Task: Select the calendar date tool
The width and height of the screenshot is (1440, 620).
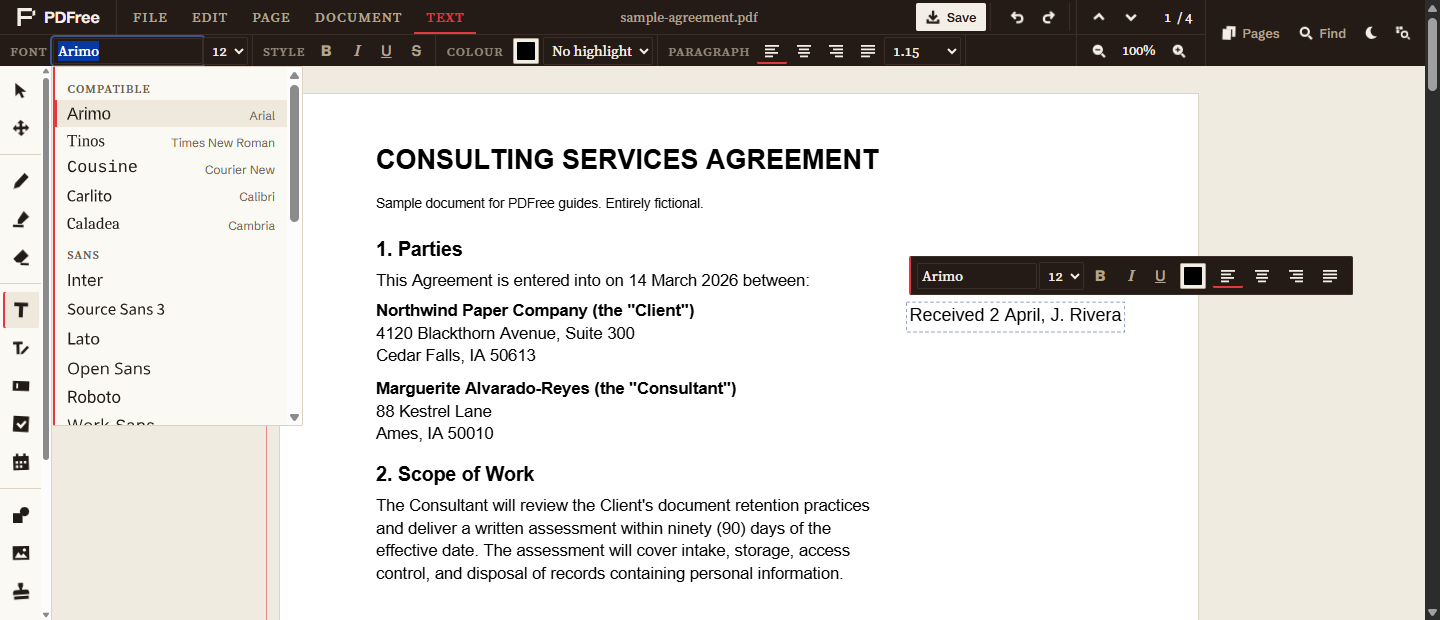Action: point(21,462)
